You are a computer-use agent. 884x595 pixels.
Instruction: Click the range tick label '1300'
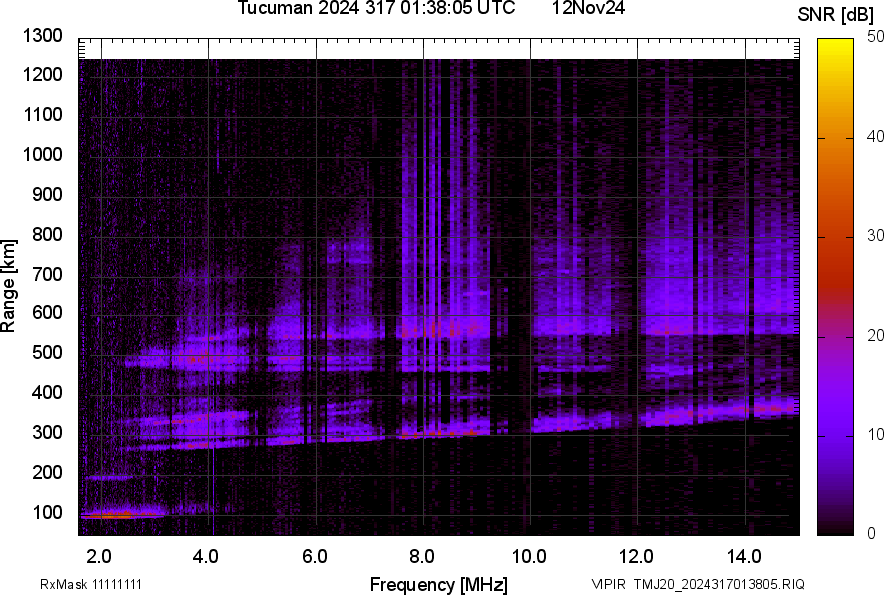coord(42,36)
